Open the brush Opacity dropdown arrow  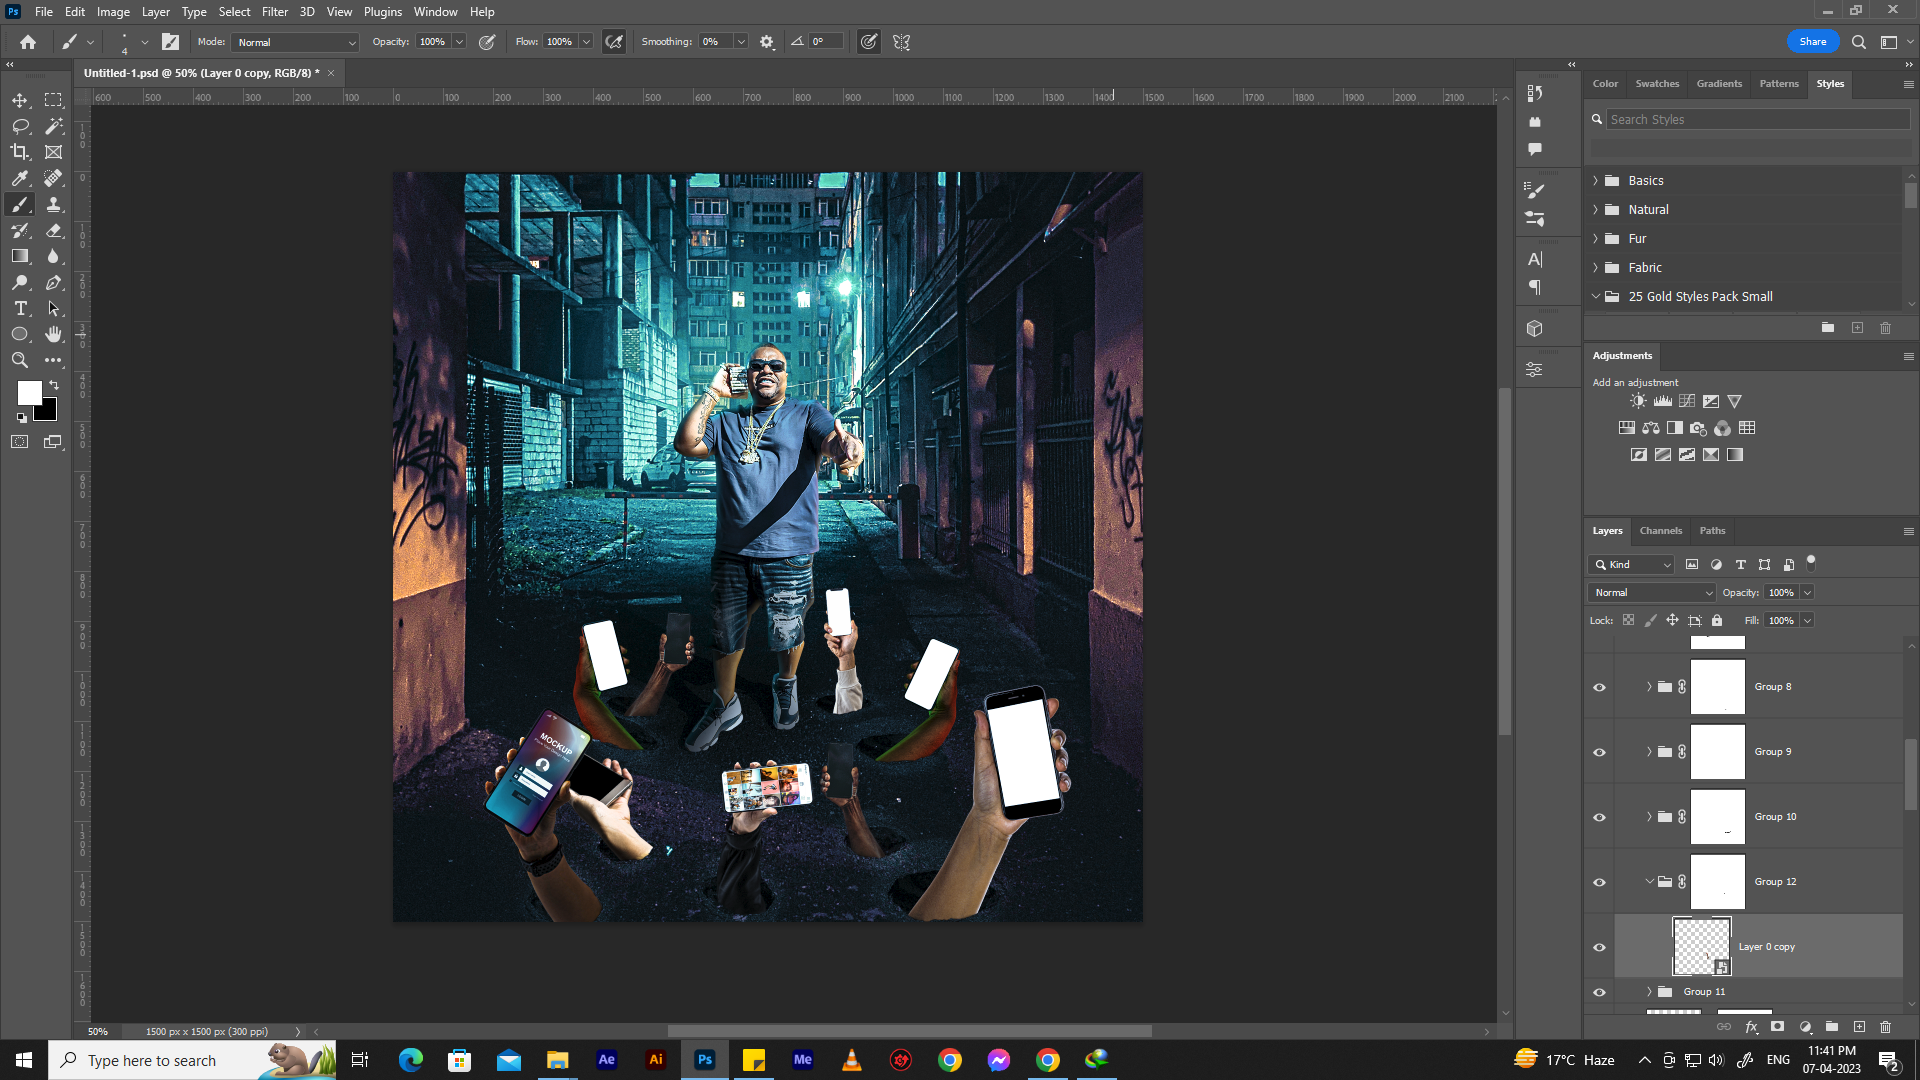tap(459, 42)
